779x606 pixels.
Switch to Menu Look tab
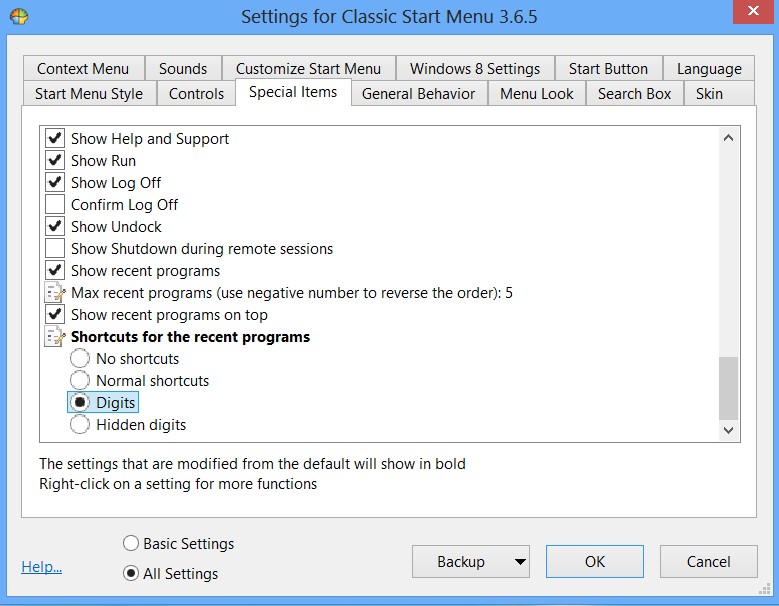click(537, 93)
